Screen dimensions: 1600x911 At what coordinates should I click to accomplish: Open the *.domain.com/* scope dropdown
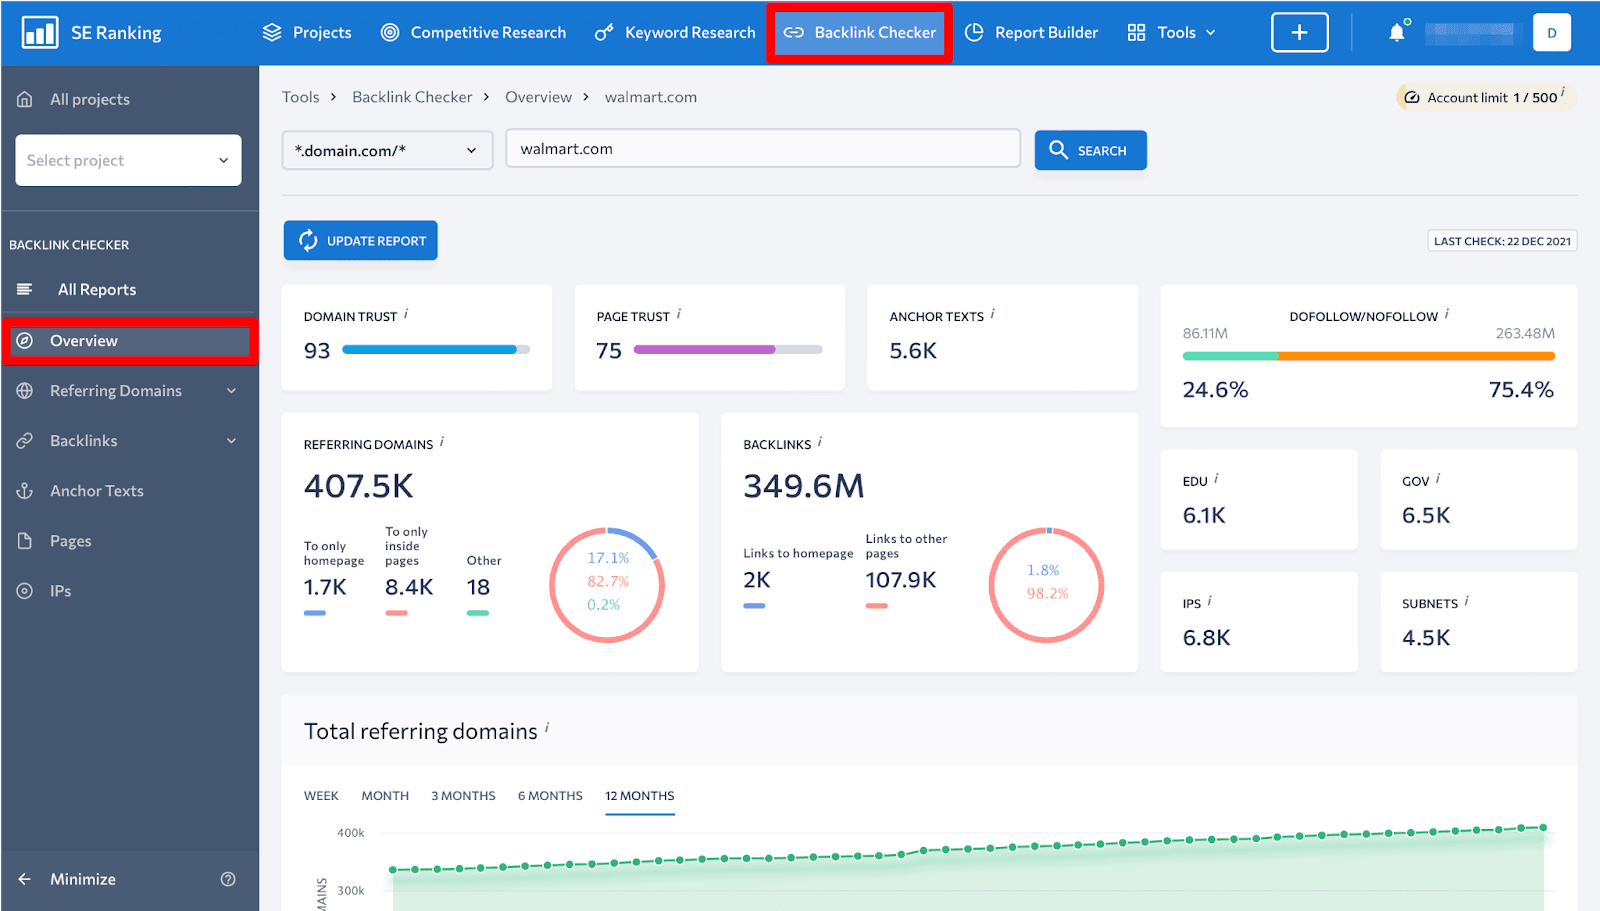[387, 150]
